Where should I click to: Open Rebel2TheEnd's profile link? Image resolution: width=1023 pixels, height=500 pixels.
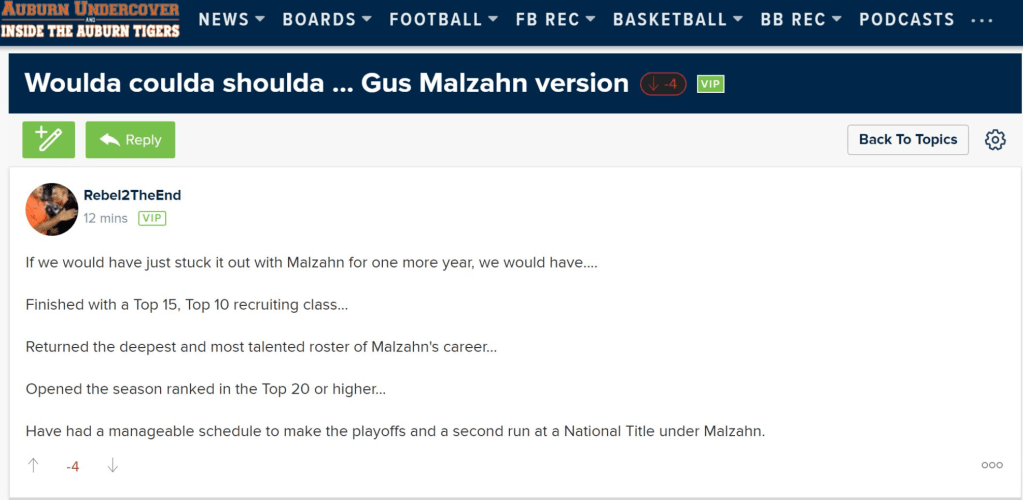[x=132, y=195]
